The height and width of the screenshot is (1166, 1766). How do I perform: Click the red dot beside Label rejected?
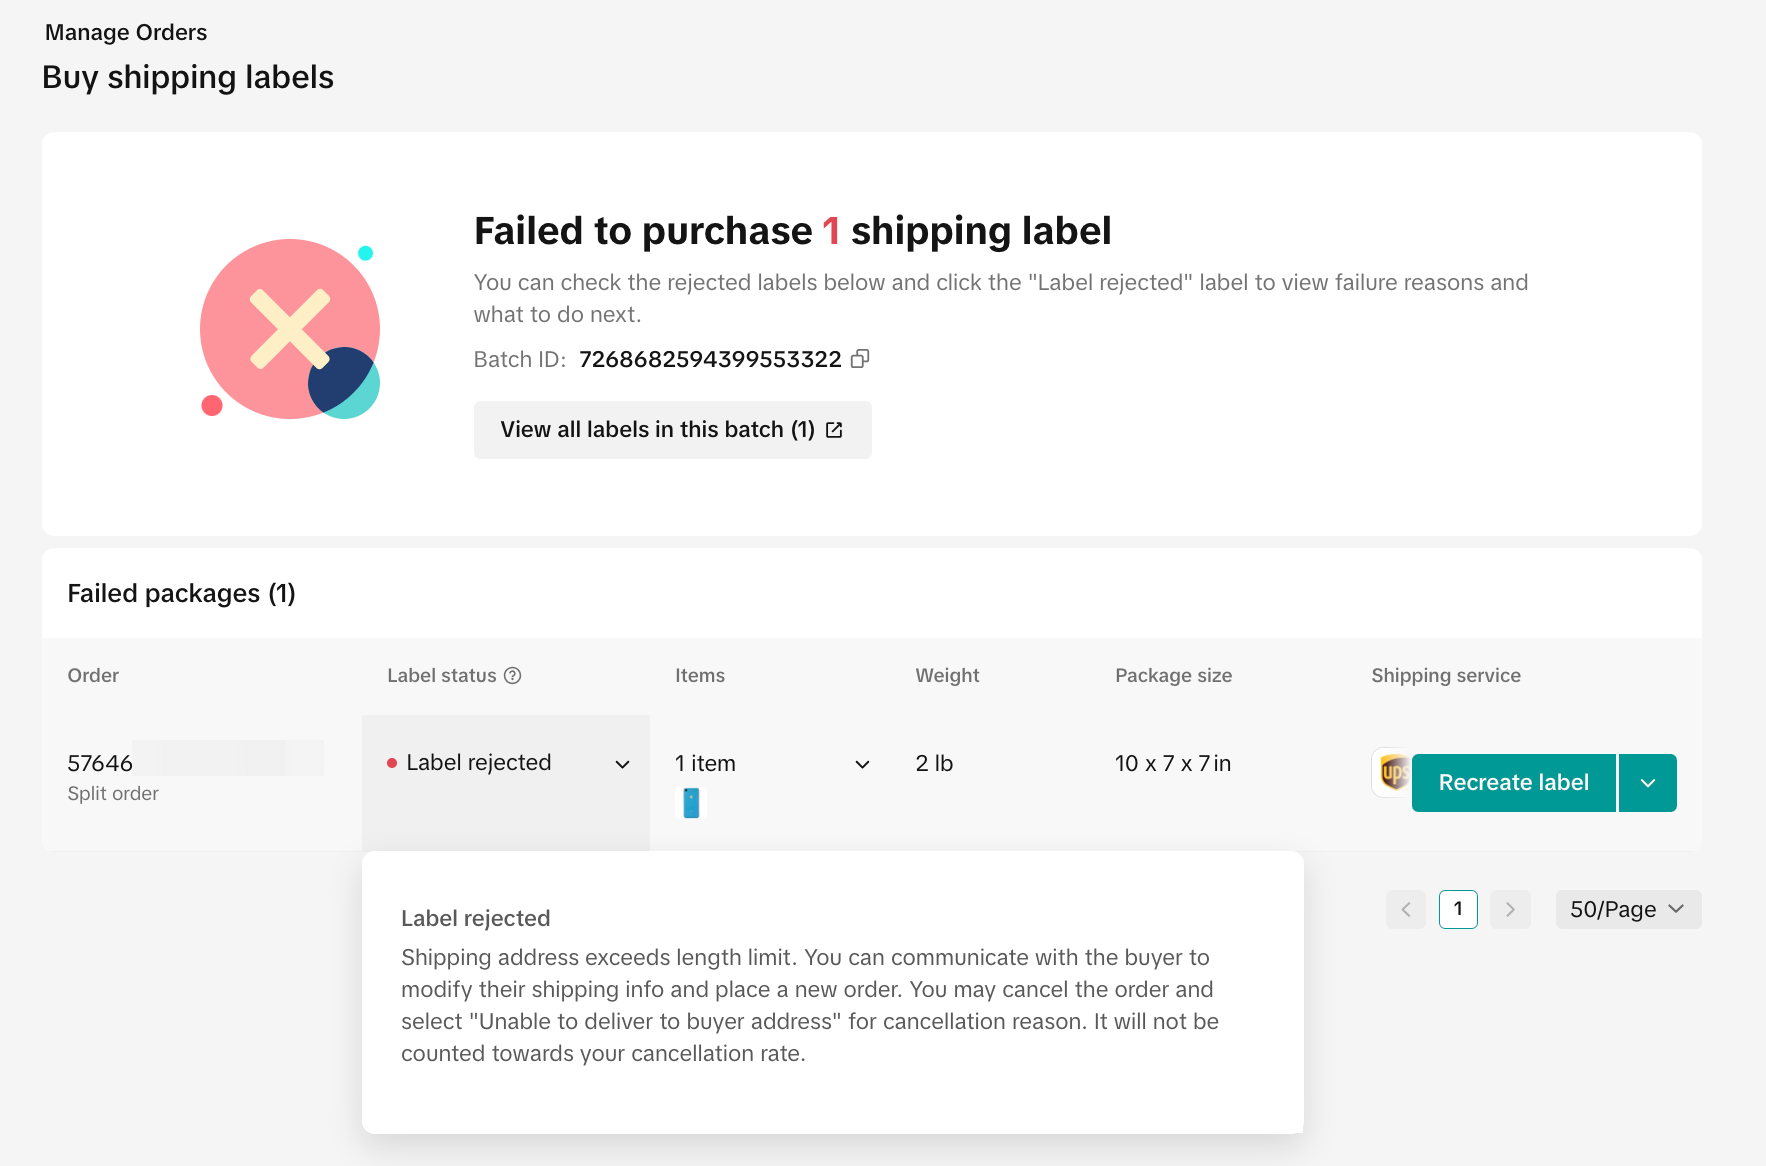pyautogui.click(x=392, y=764)
